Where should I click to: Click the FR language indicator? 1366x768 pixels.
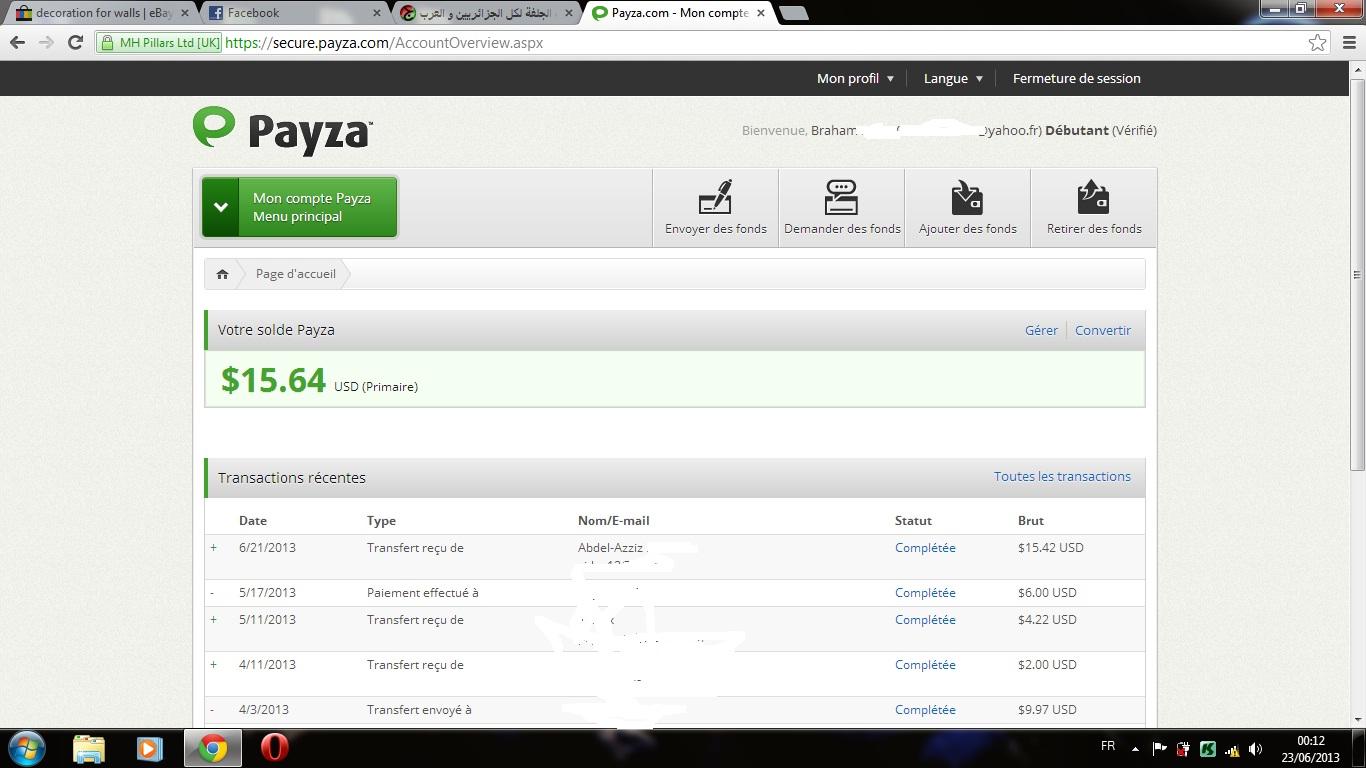[1108, 747]
